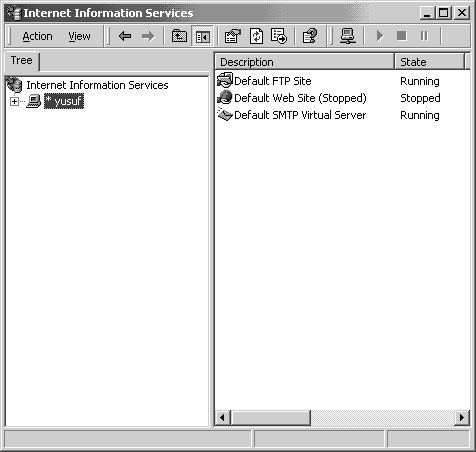
Task: Sort by the Description column header
Action: (304, 62)
